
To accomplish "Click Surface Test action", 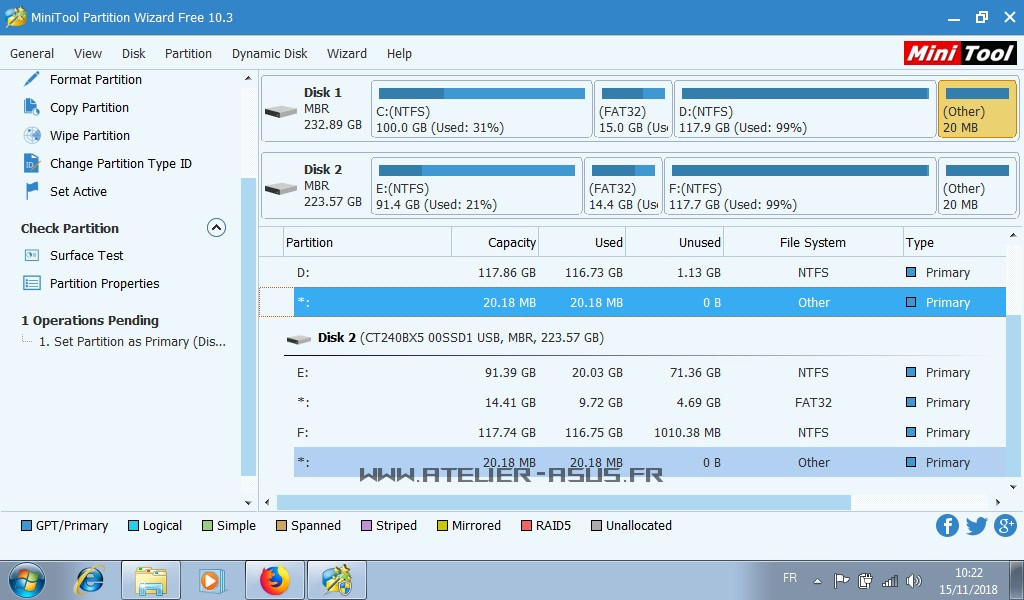I will [x=86, y=255].
